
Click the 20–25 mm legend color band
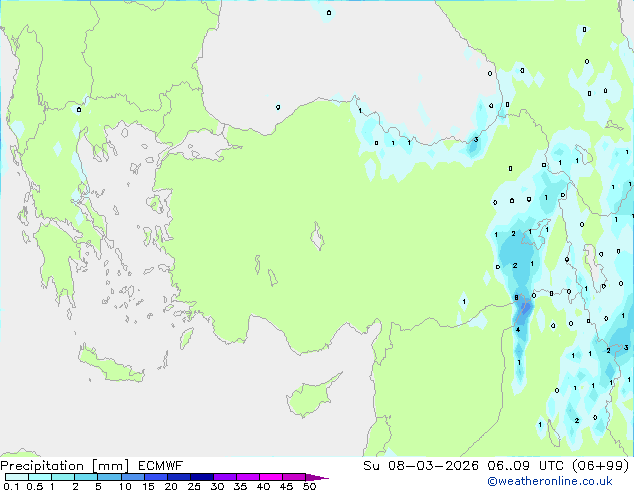[x=178, y=477]
